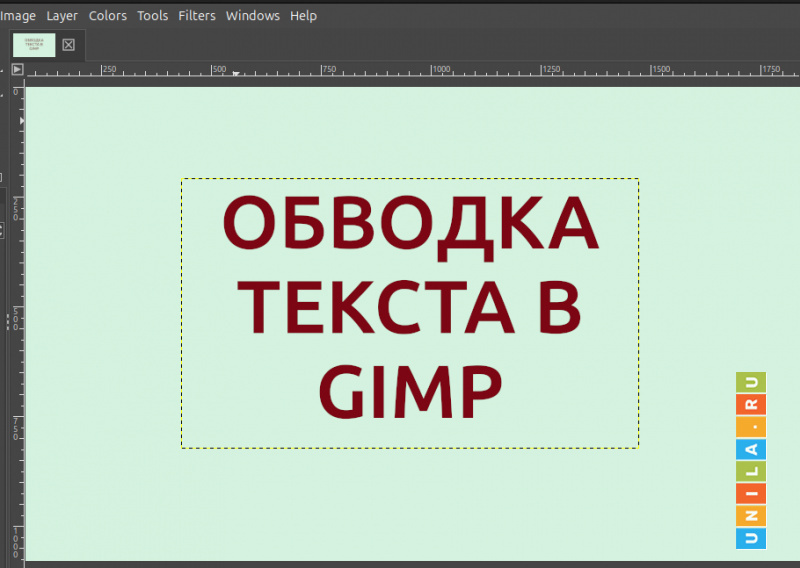Viewport: 800px width, 568px height.
Task: Open the Windows menu
Action: coord(252,16)
